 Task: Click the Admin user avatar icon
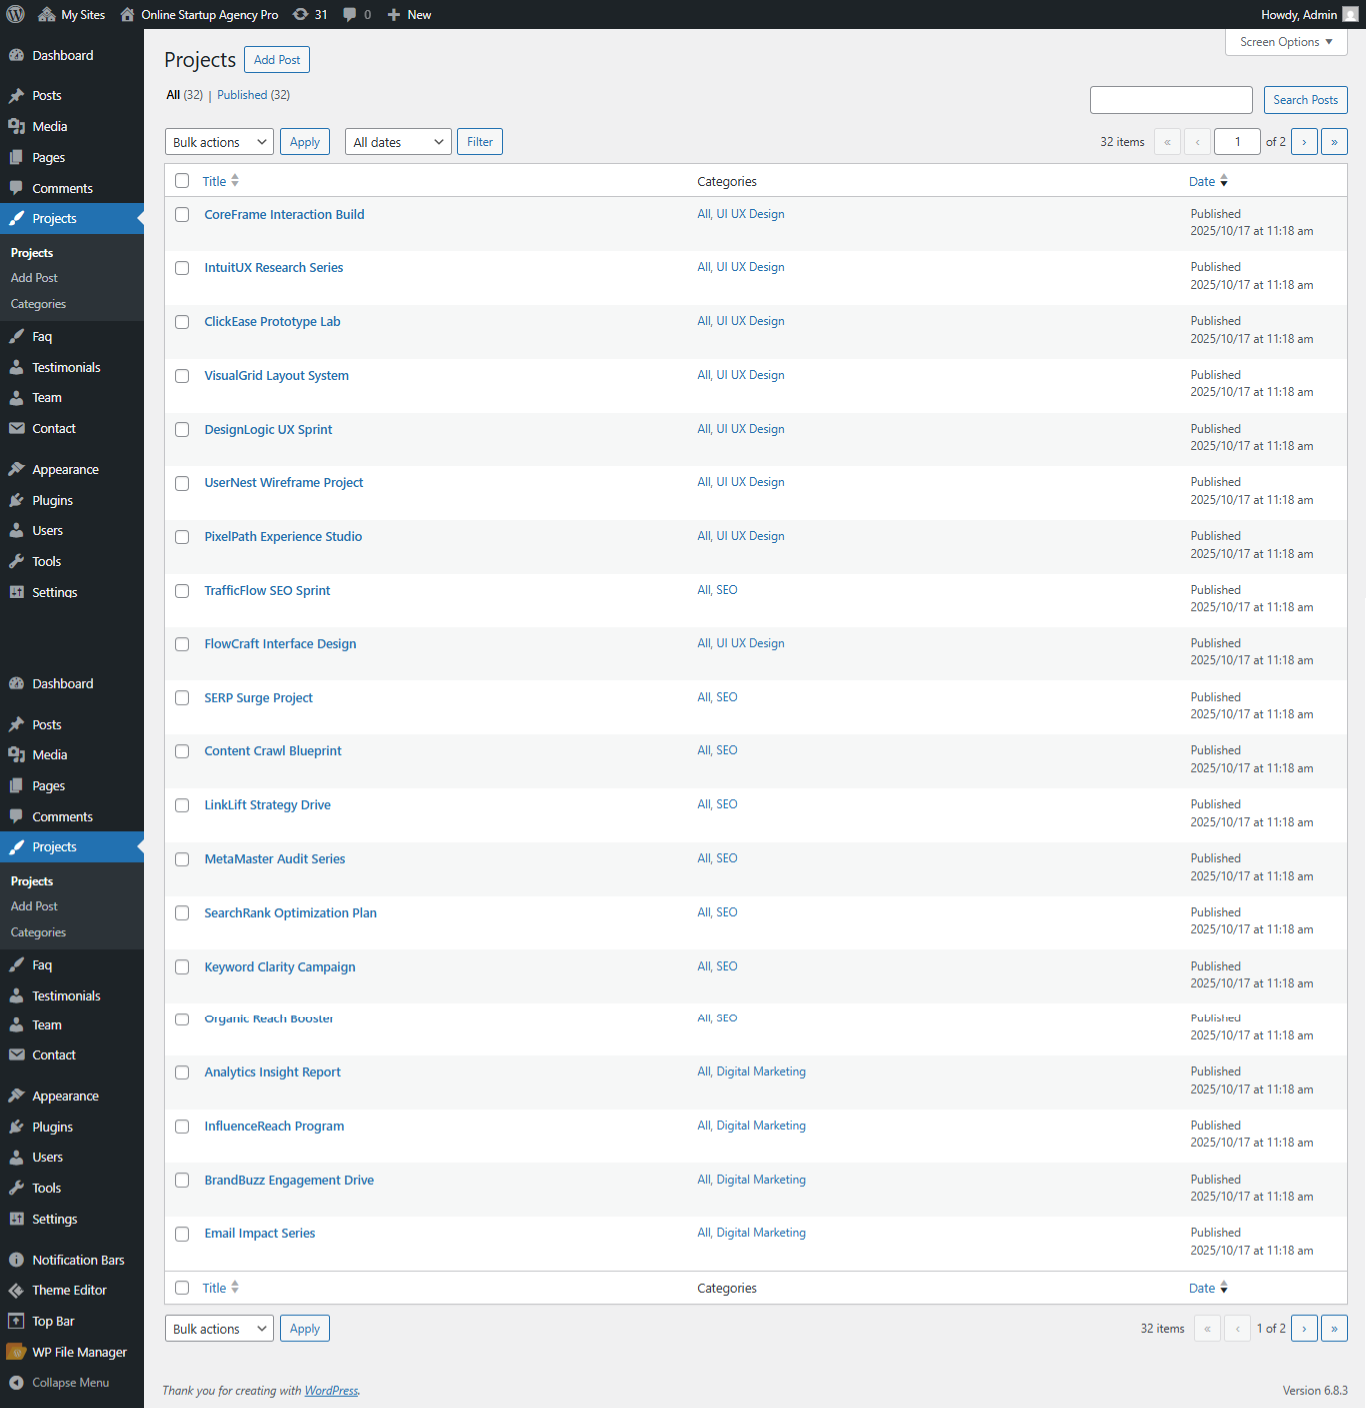click(x=1350, y=14)
